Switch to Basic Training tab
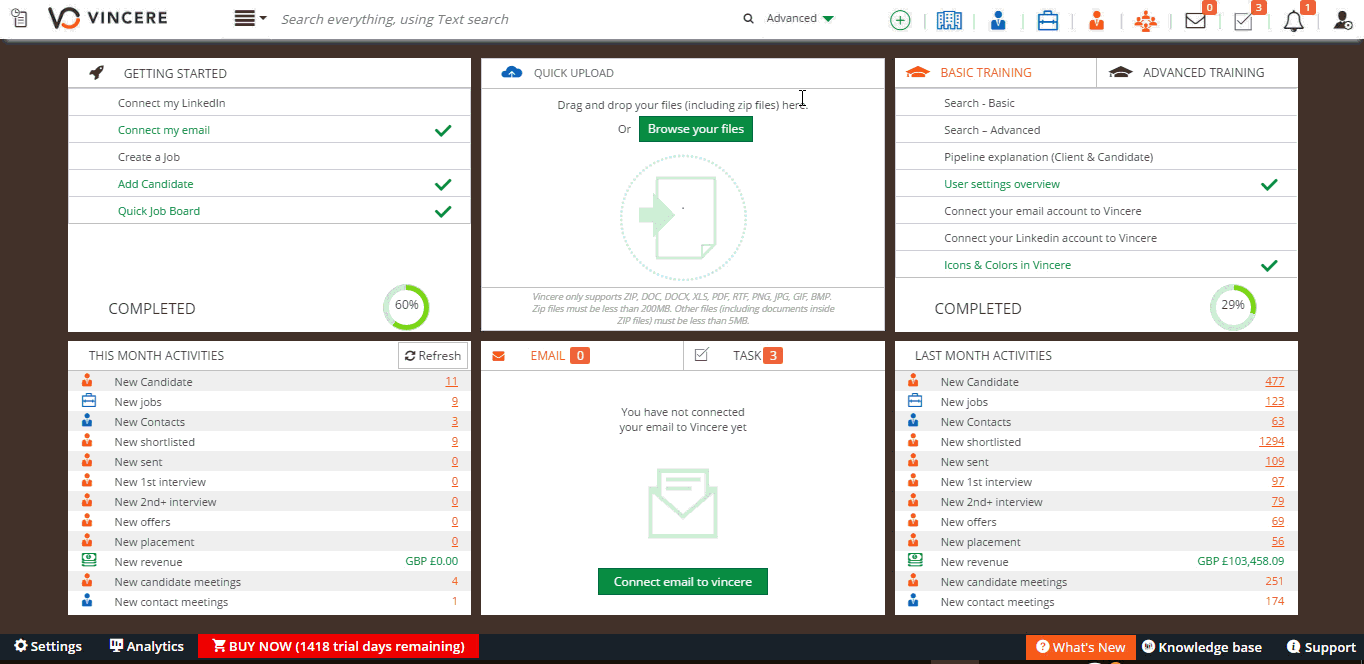This screenshot has width=1364, height=664. (985, 72)
